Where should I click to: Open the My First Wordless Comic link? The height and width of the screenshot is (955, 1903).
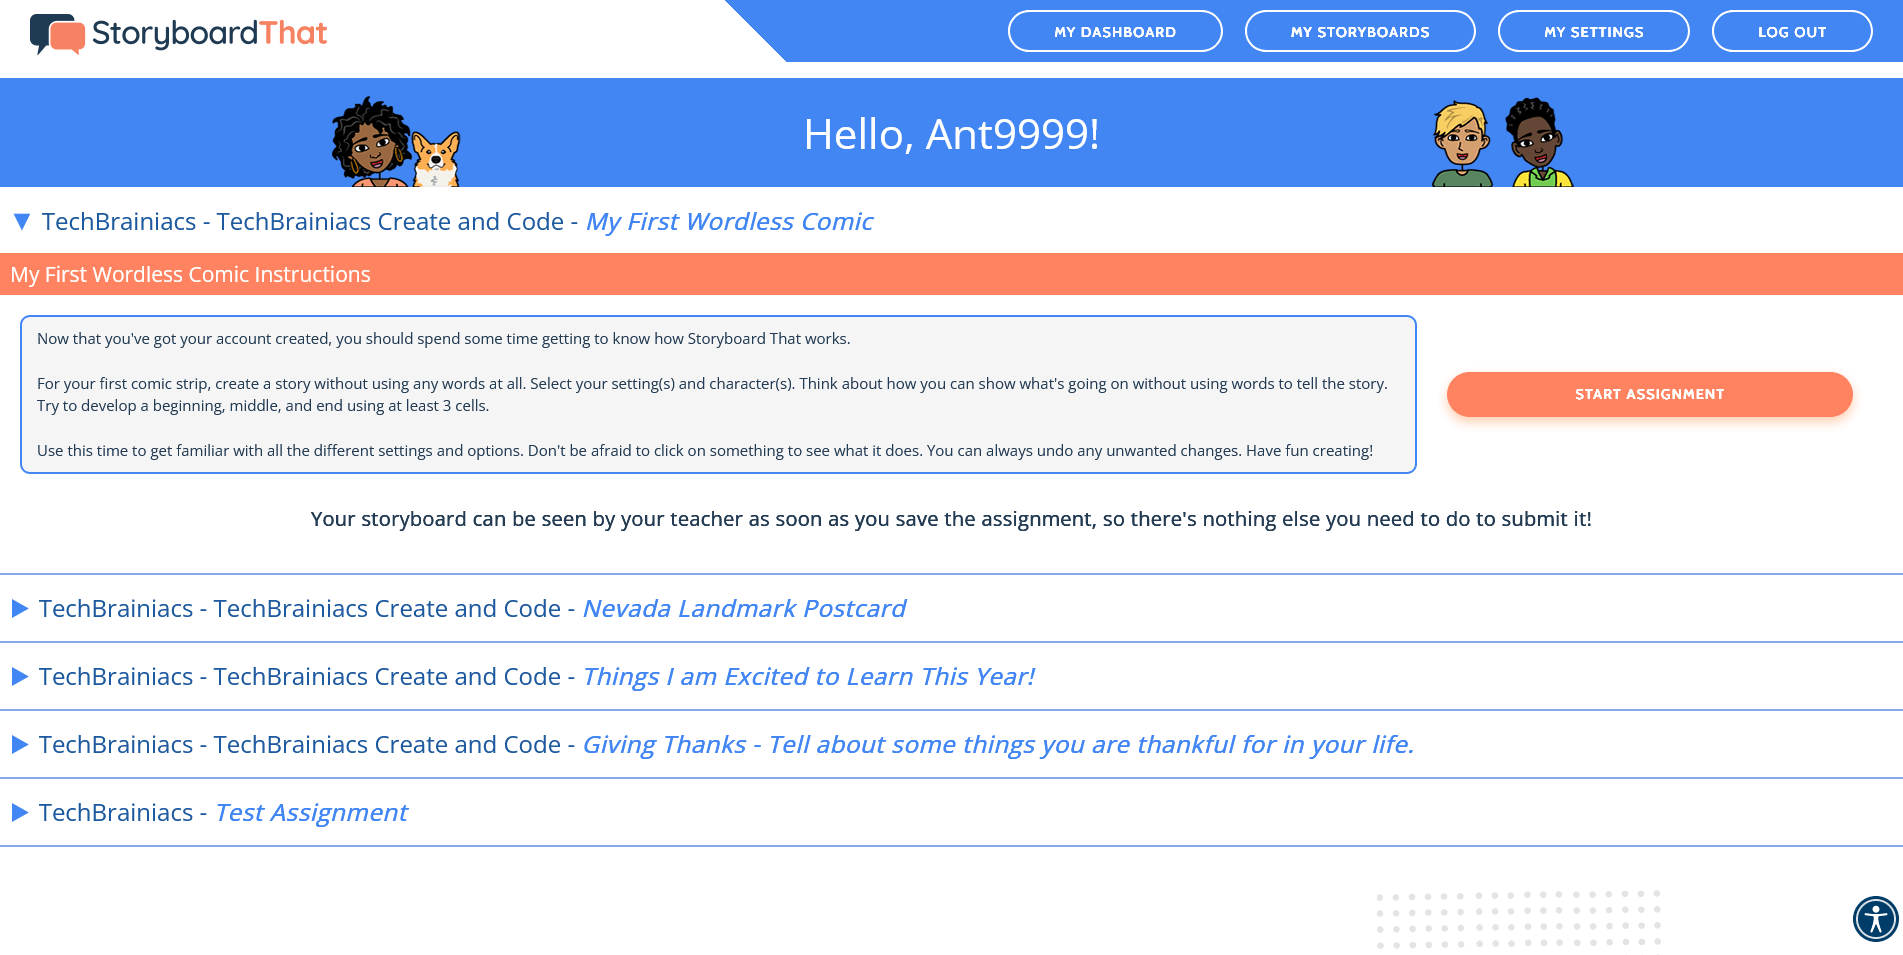[729, 221]
